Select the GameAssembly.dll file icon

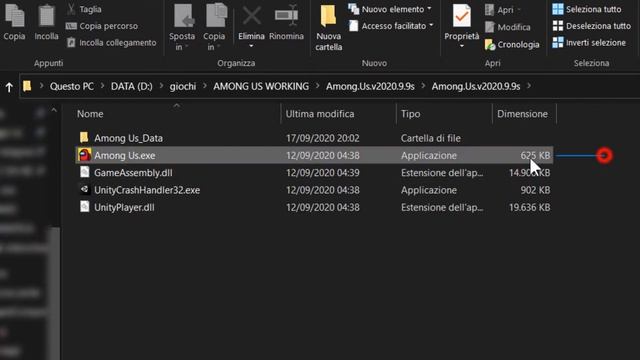(84, 172)
